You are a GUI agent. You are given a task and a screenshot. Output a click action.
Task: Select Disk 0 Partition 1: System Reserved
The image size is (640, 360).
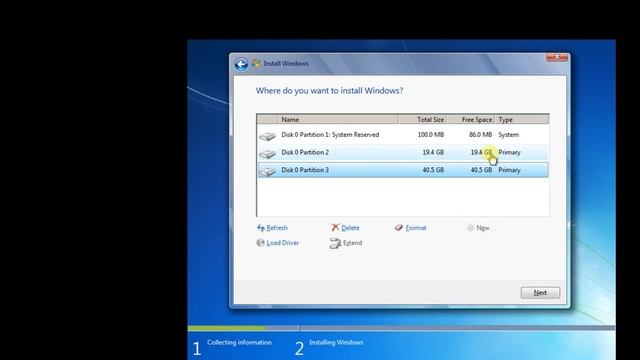(402, 135)
